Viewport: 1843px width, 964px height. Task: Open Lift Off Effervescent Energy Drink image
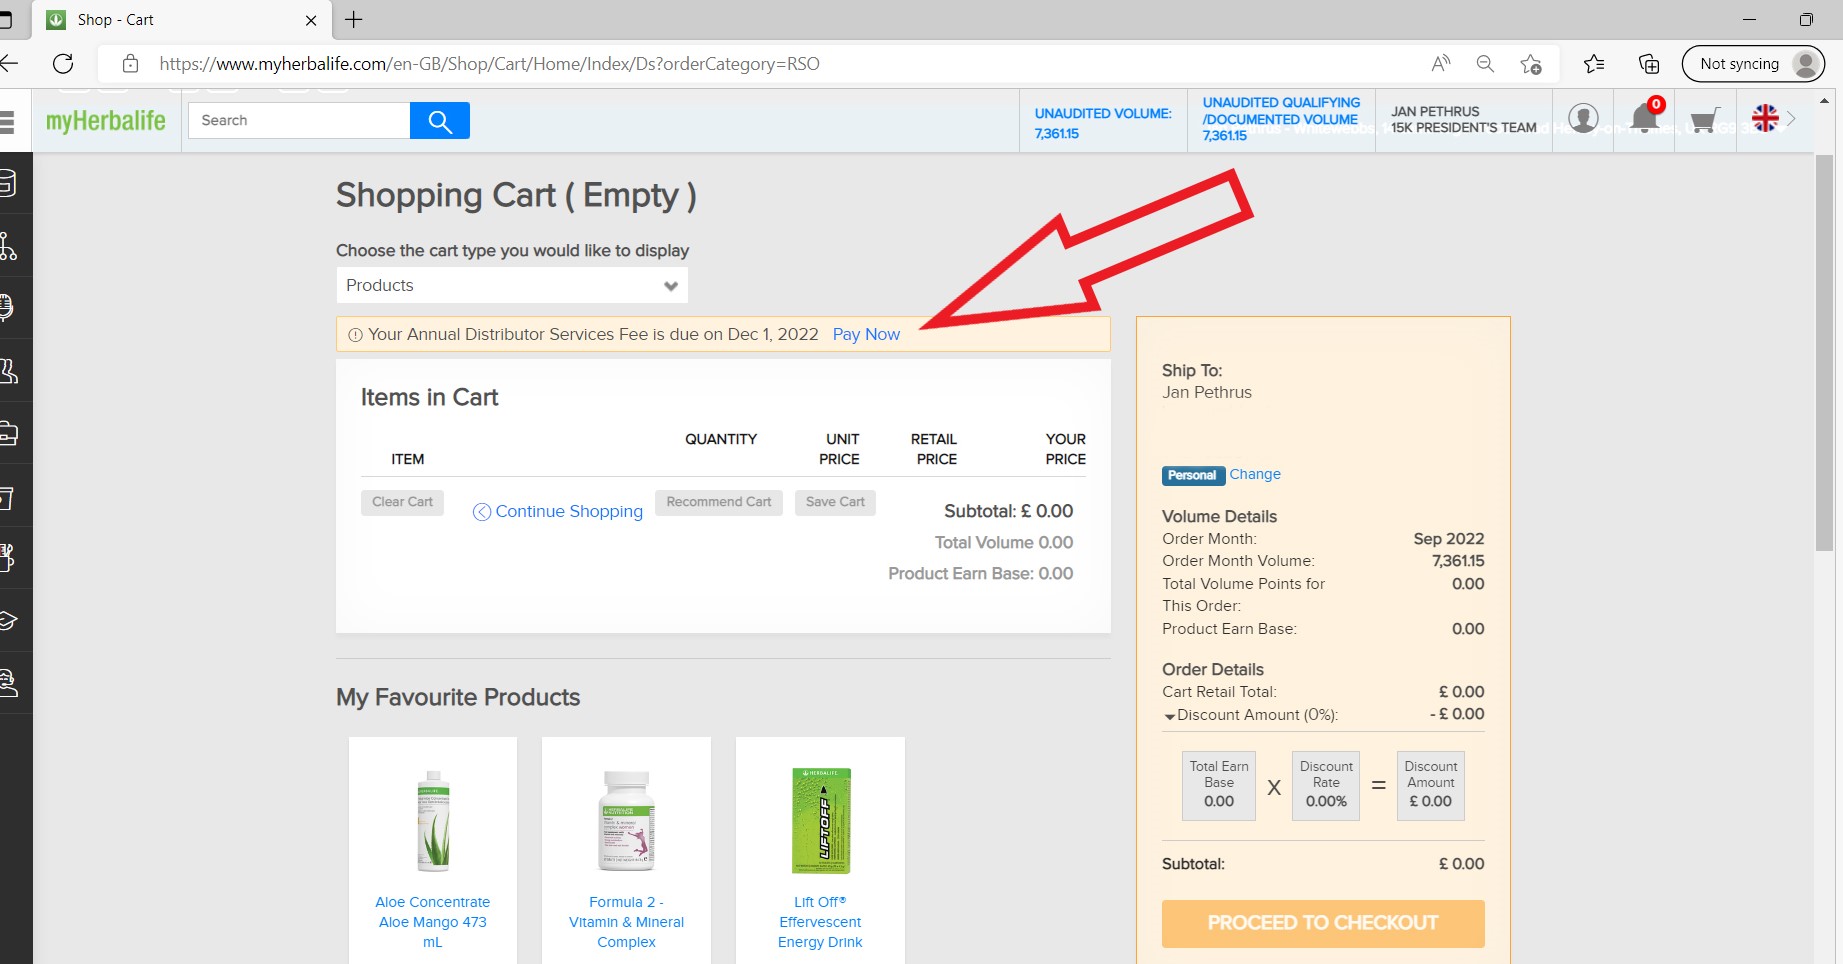tap(821, 821)
